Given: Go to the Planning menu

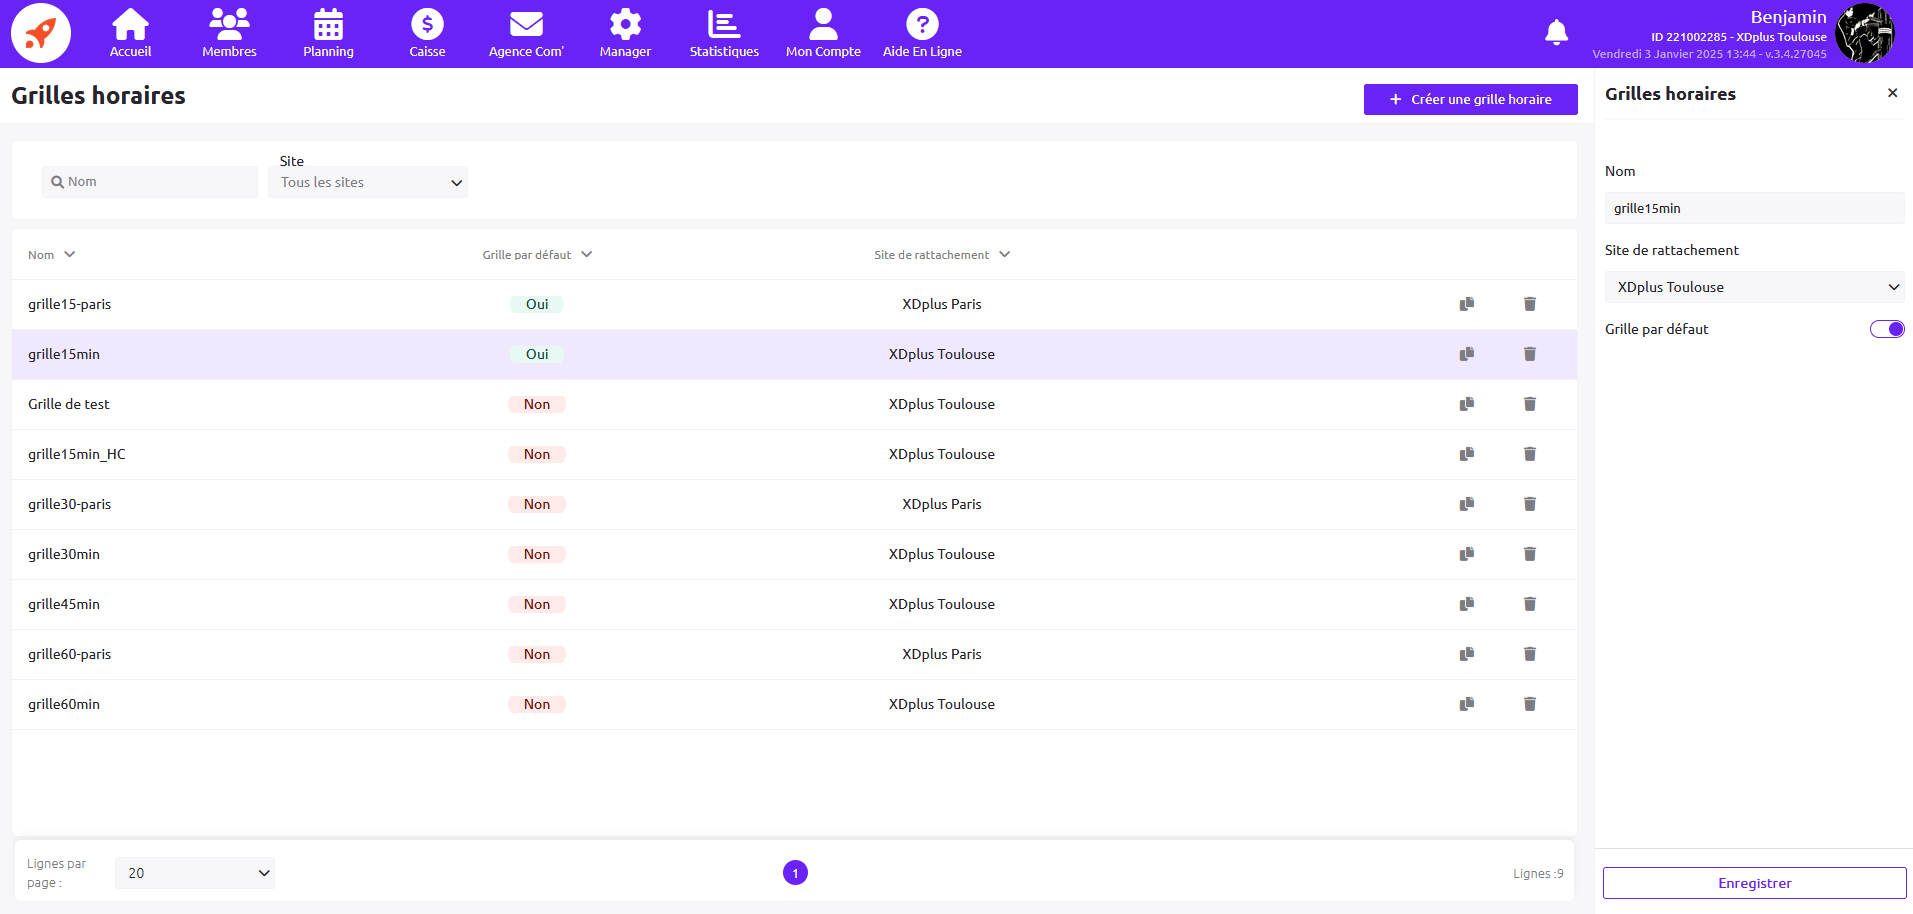Looking at the screenshot, I should [x=328, y=34].
